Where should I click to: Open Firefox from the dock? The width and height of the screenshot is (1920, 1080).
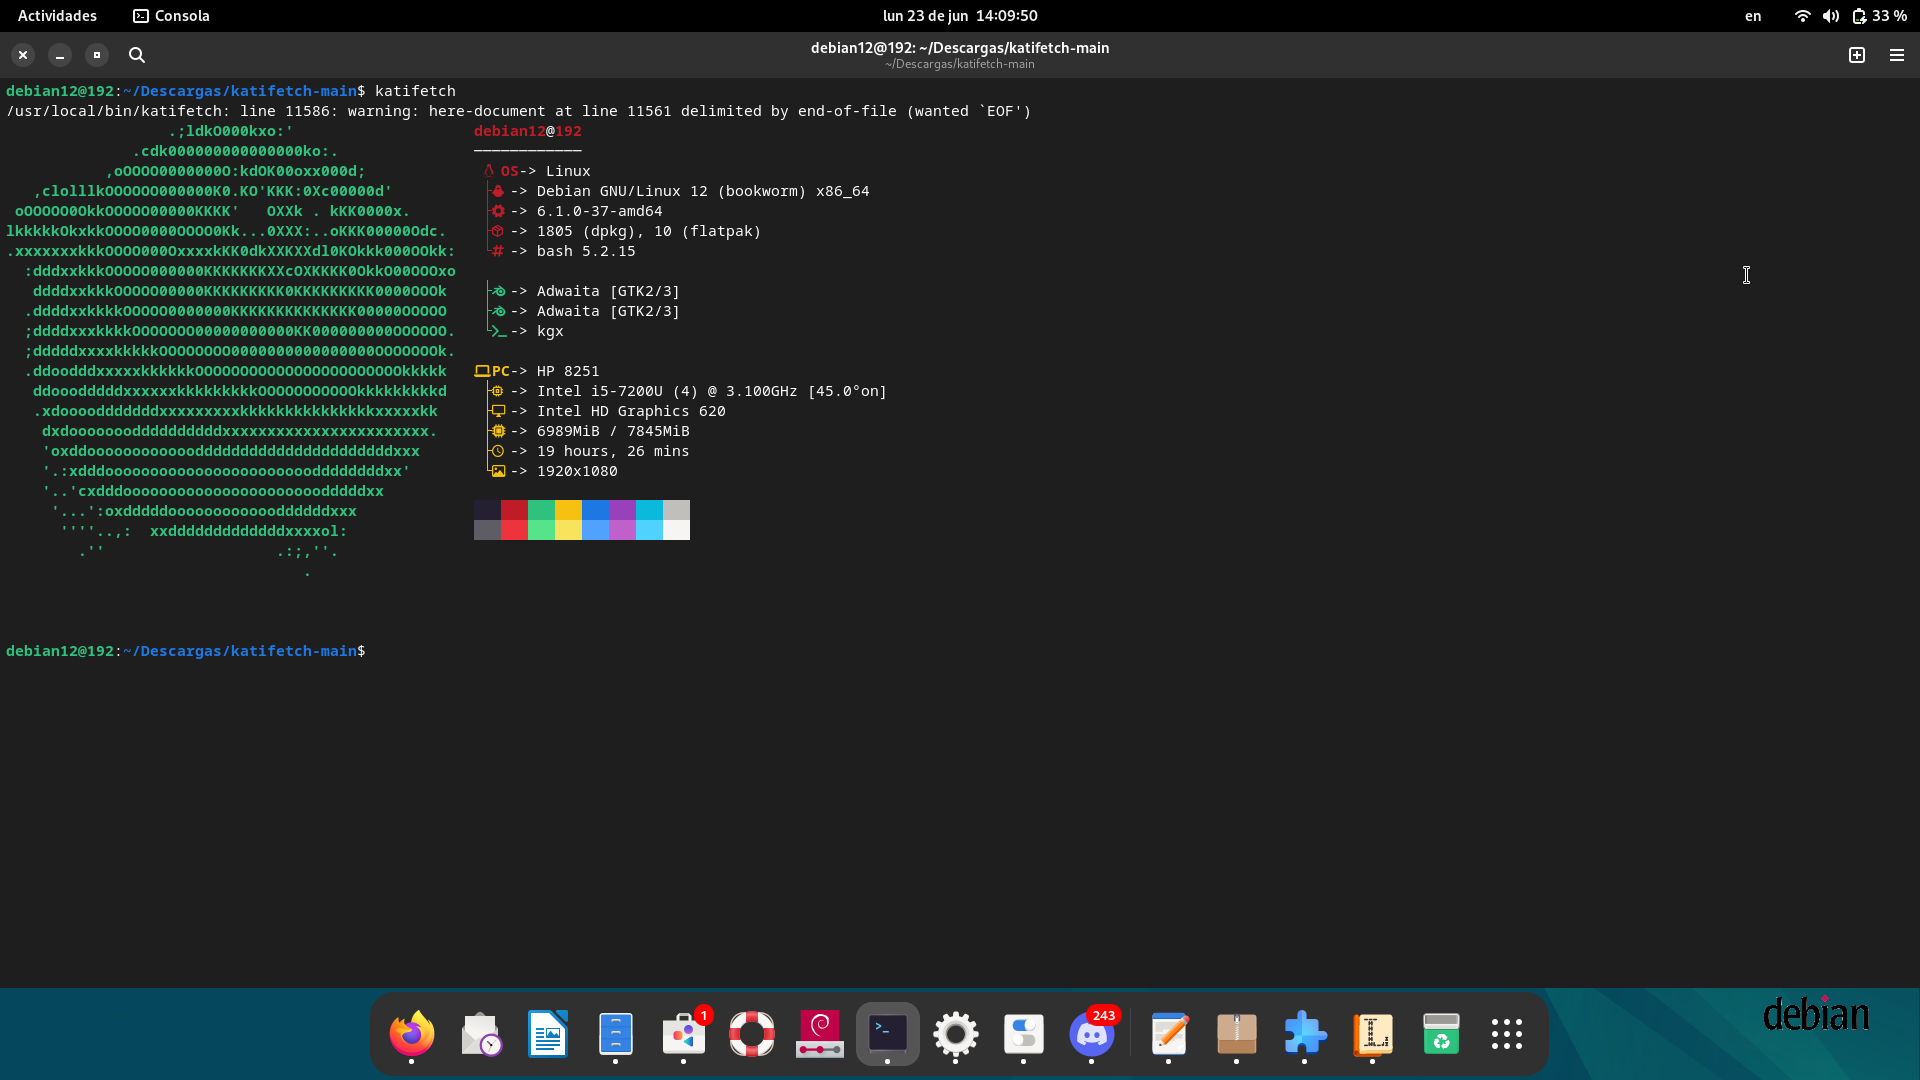click(x=411, y=1035)
